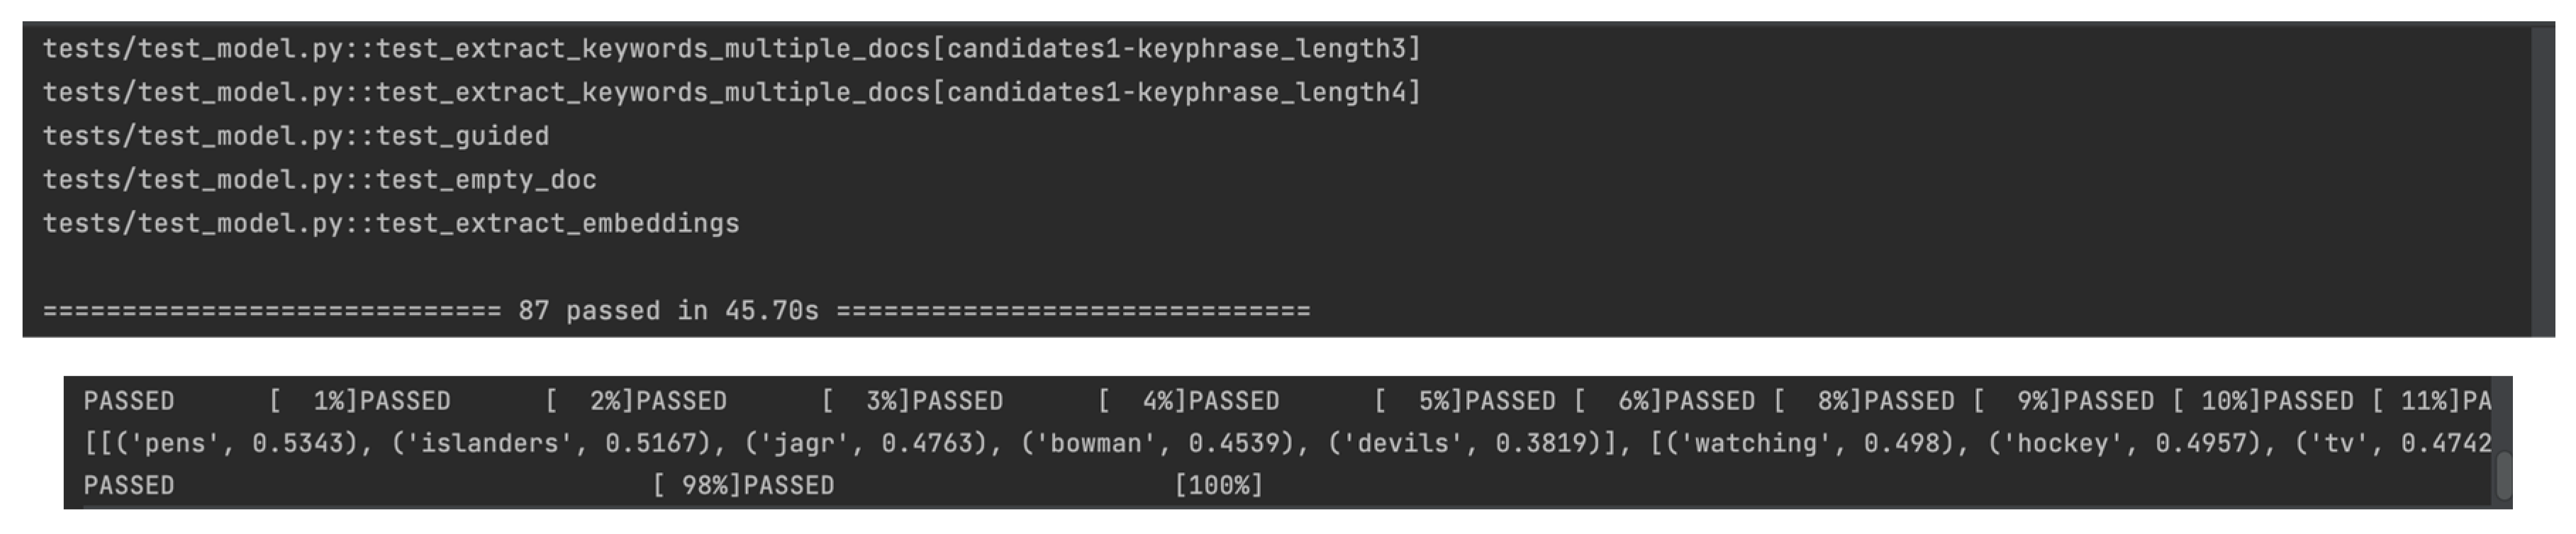Click the test_empty_doc test line

[x=319, y=180]
